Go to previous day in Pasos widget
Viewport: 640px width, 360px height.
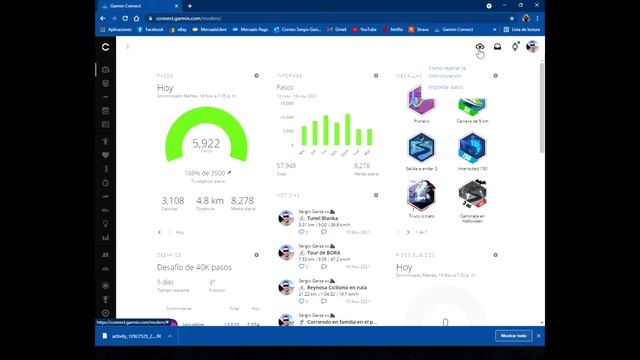pos(160,232)
